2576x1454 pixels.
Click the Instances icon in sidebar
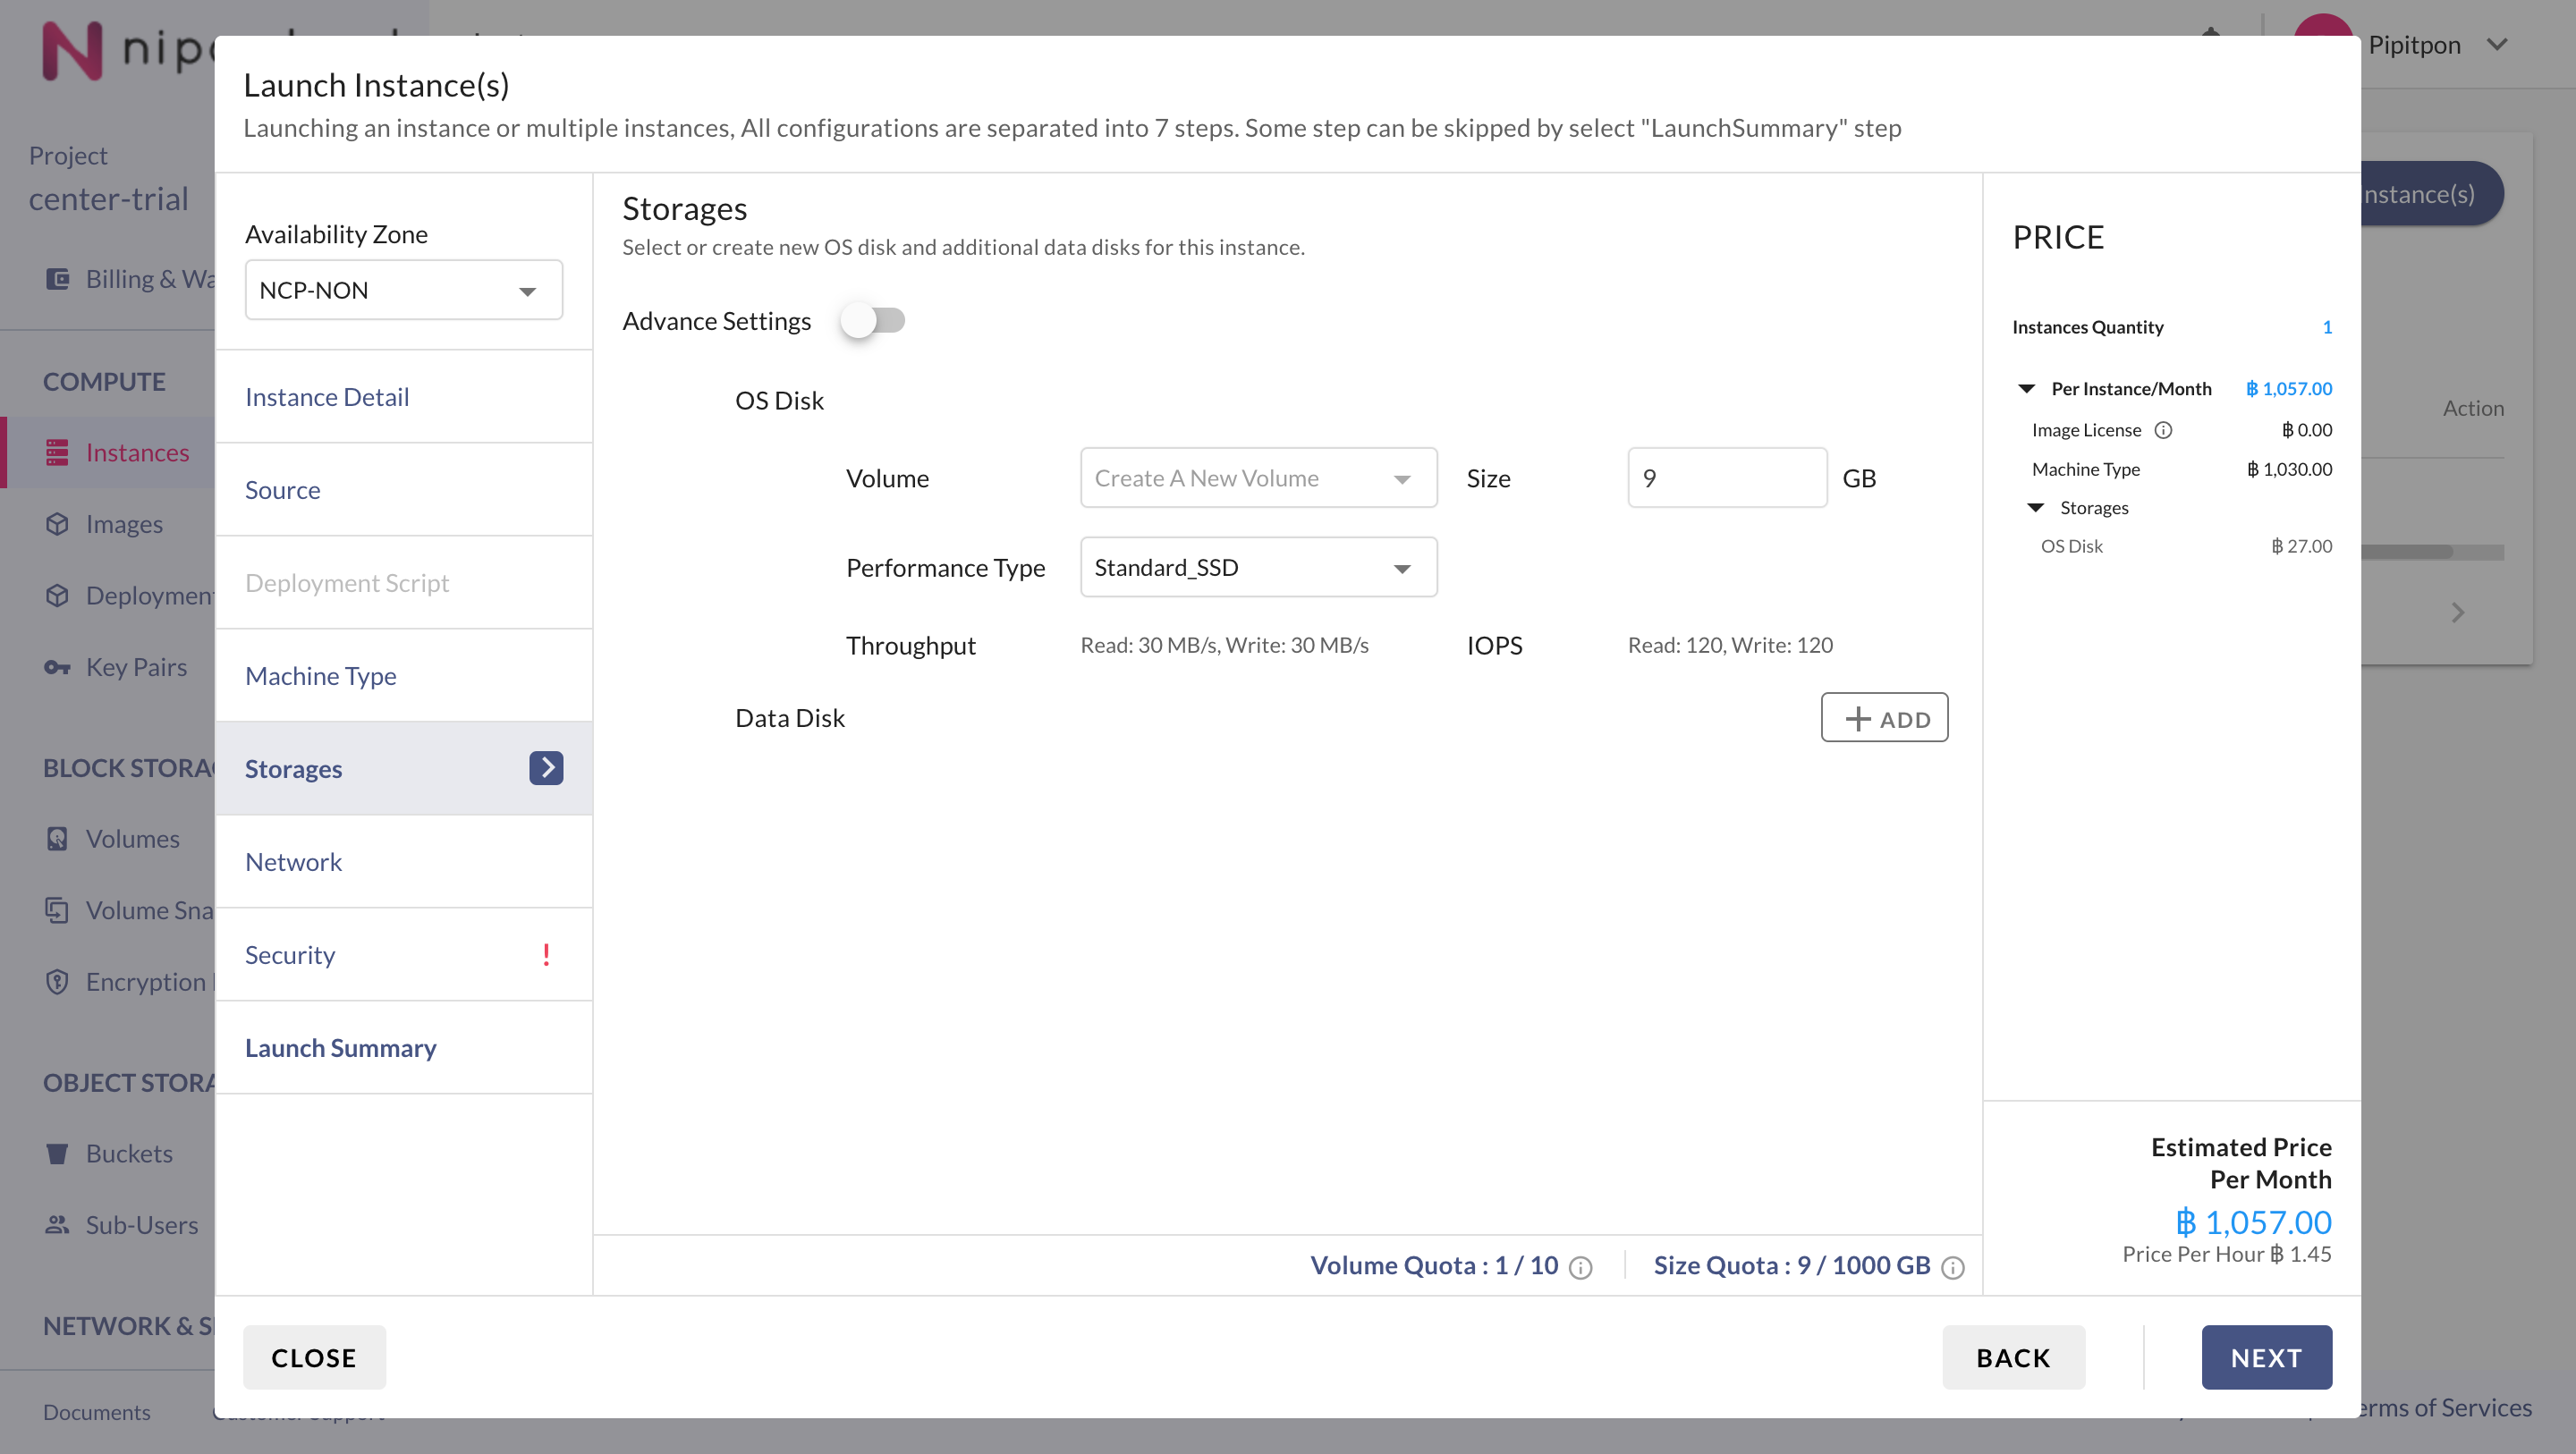57,453
